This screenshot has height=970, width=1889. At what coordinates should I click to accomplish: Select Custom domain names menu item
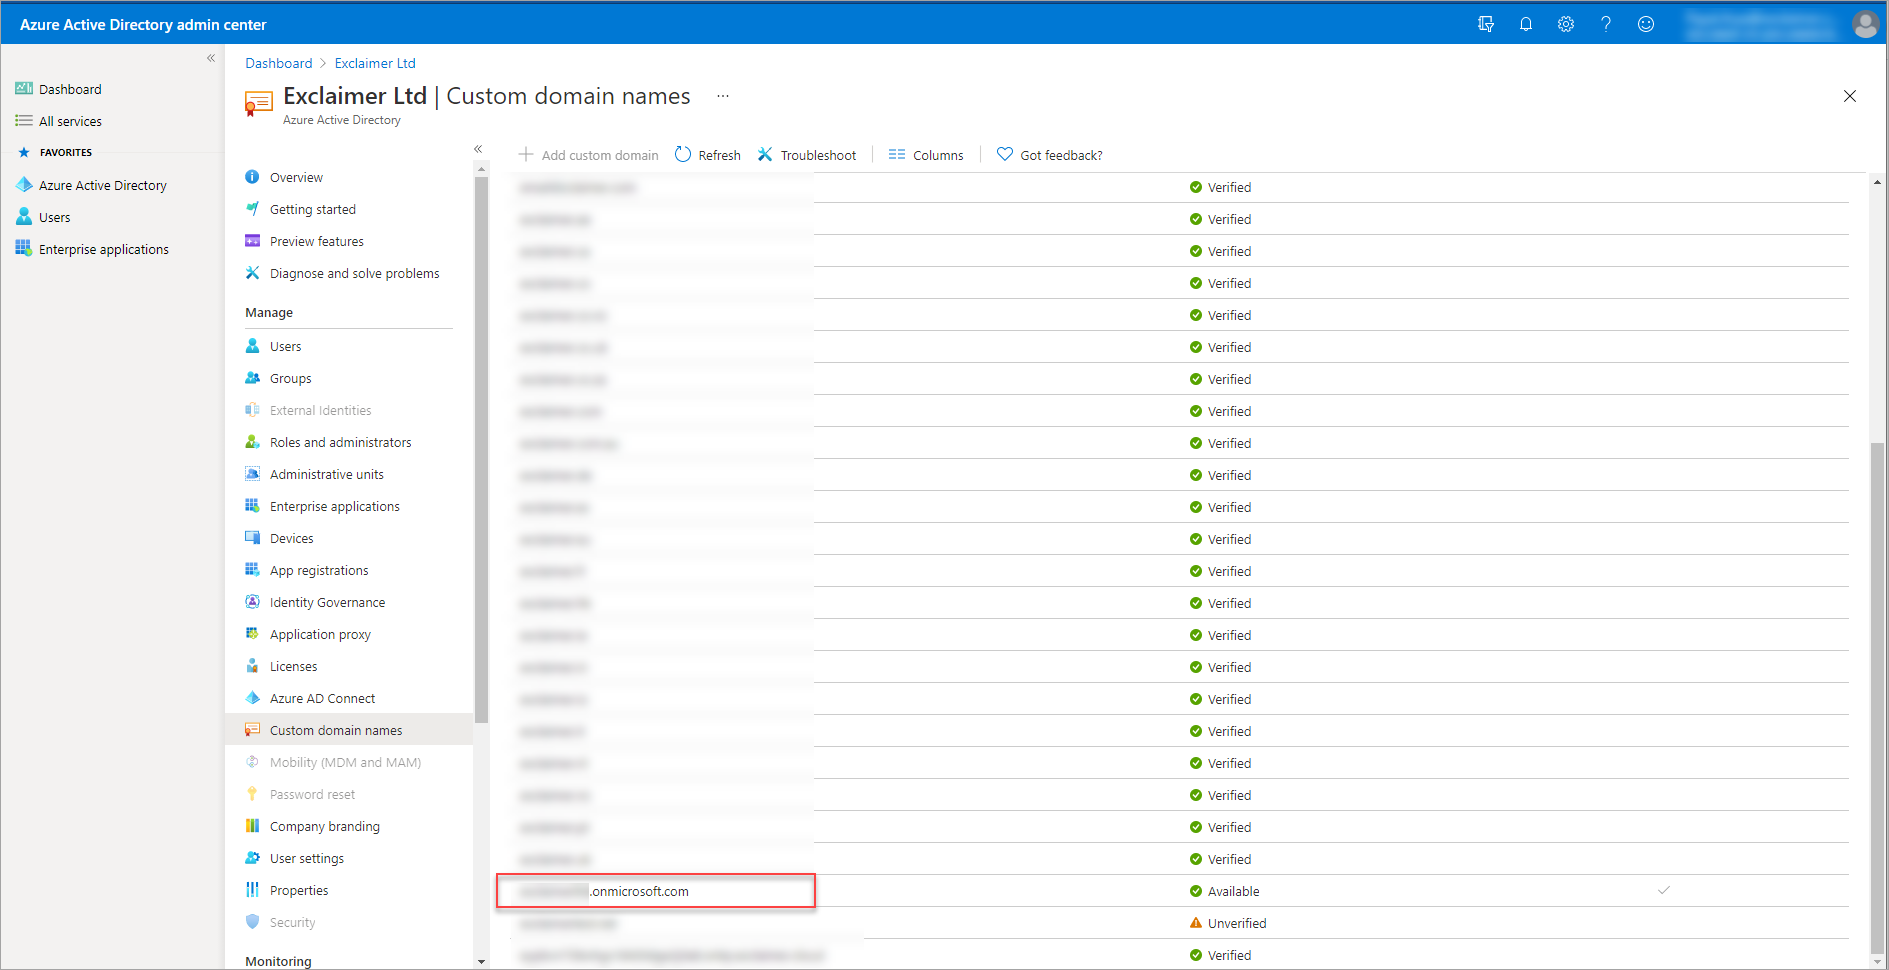pyautogui.click(x=349, y=730)
